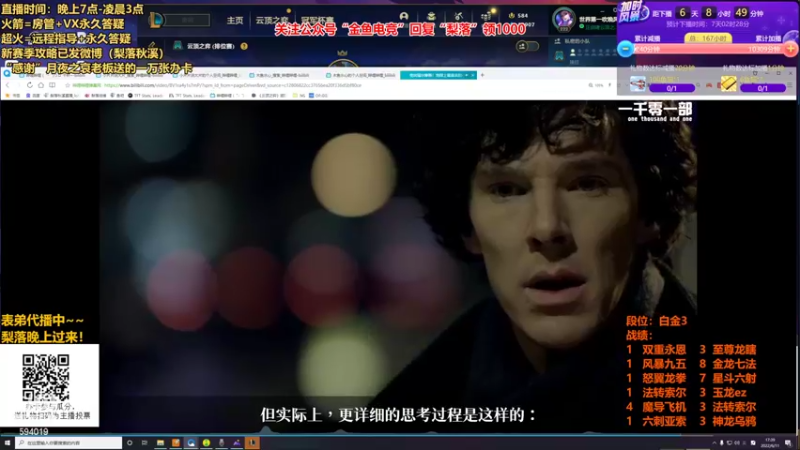
Task: Click the League of Legends logo icon
Action: tap(156, 20)
